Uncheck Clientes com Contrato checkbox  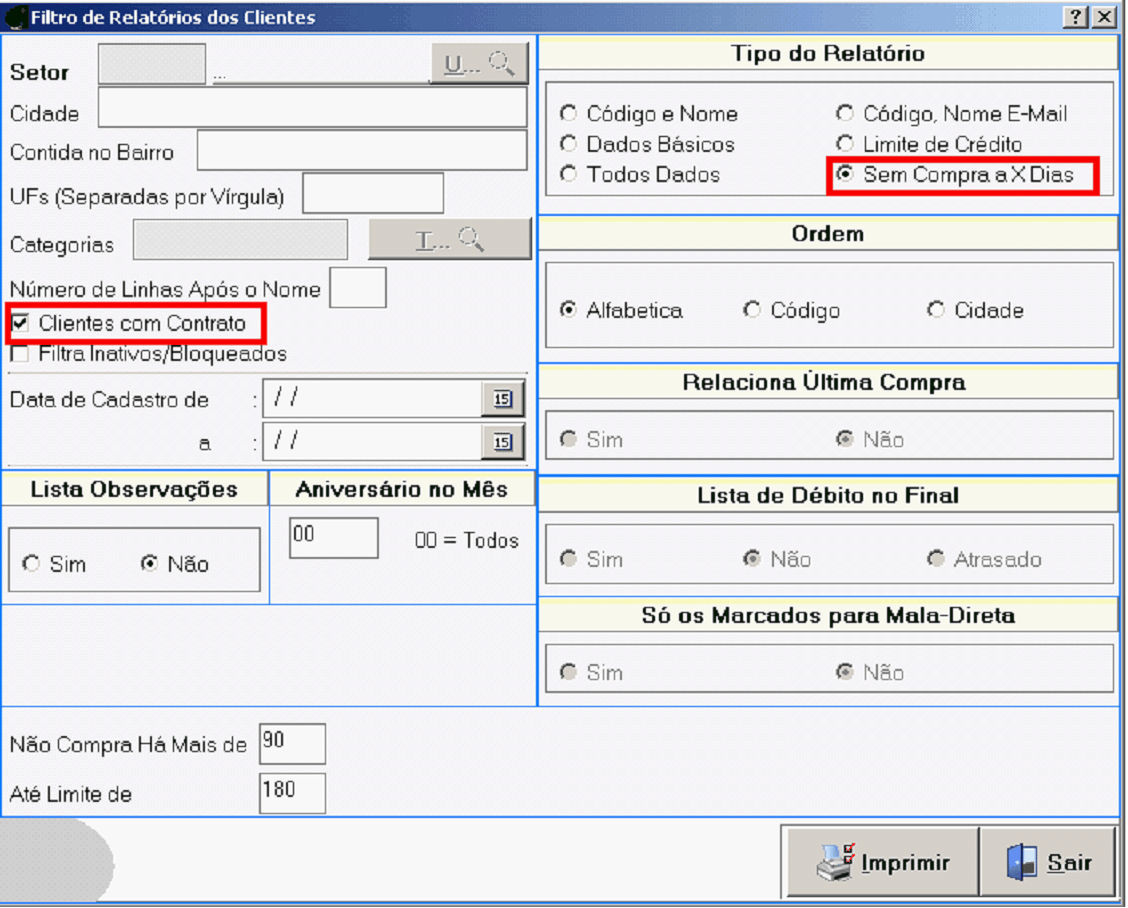coord(19,323)
